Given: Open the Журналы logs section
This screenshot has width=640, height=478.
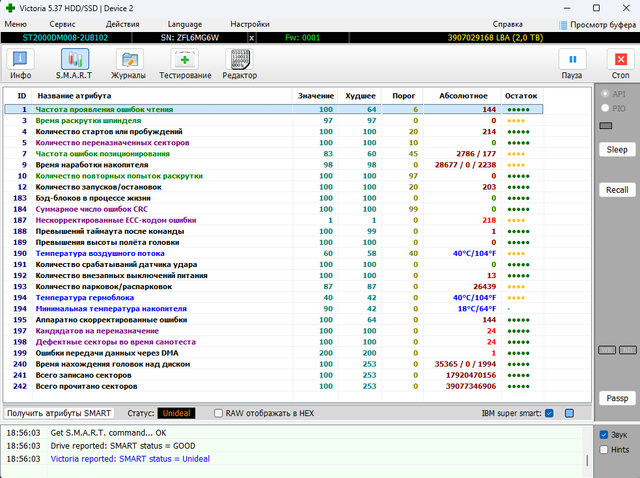Looking at the screenshot, I should 129,64.
